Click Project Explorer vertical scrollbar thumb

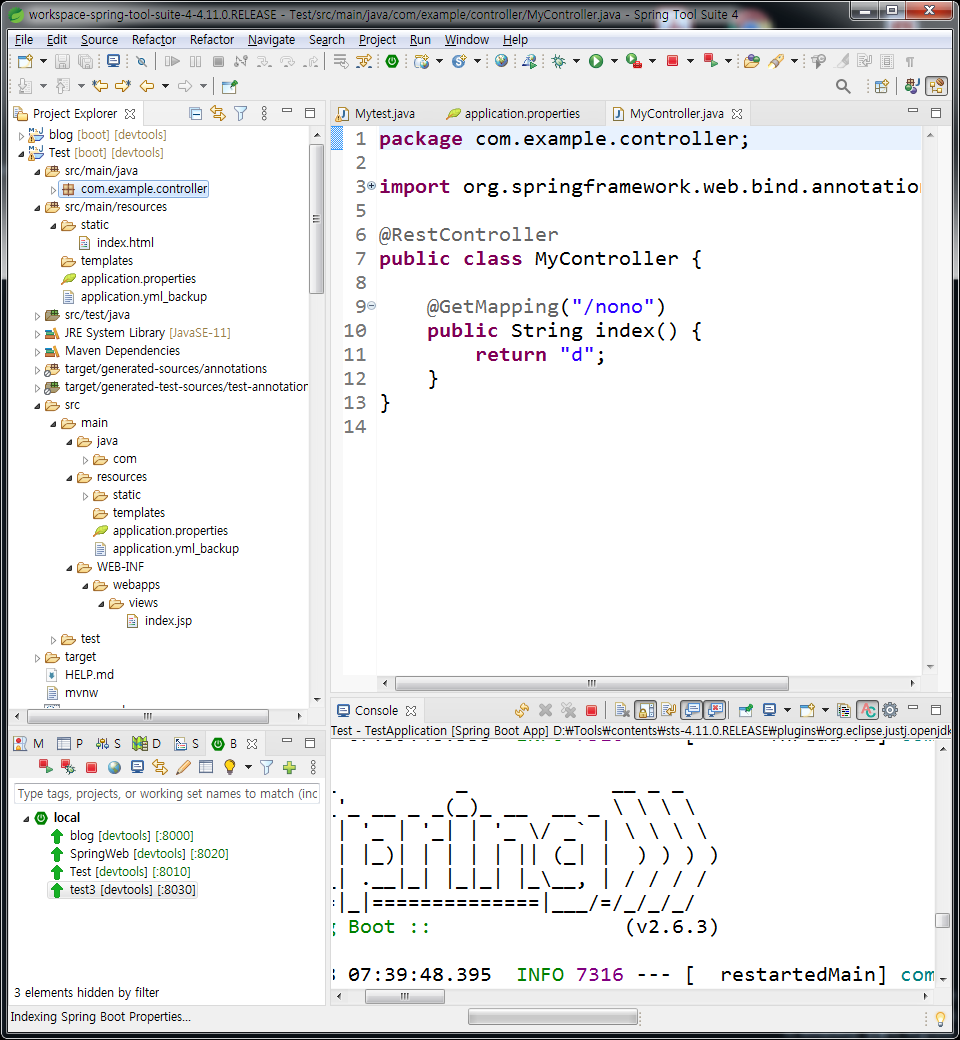point(316,219)
